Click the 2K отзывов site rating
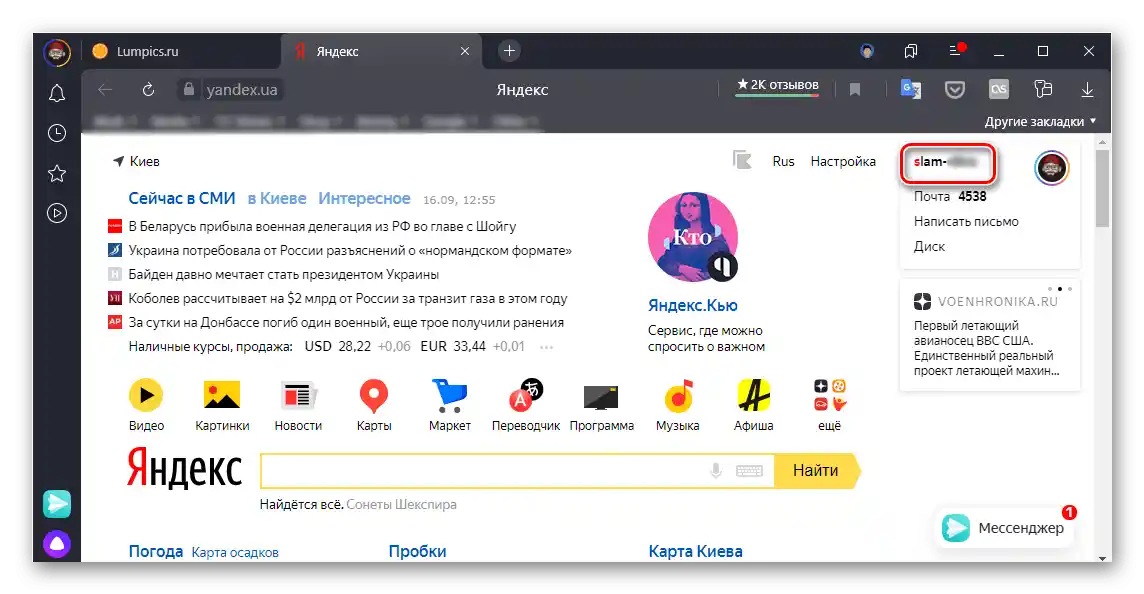Viewport: 1144px width, 594px height. pos(778,86)
